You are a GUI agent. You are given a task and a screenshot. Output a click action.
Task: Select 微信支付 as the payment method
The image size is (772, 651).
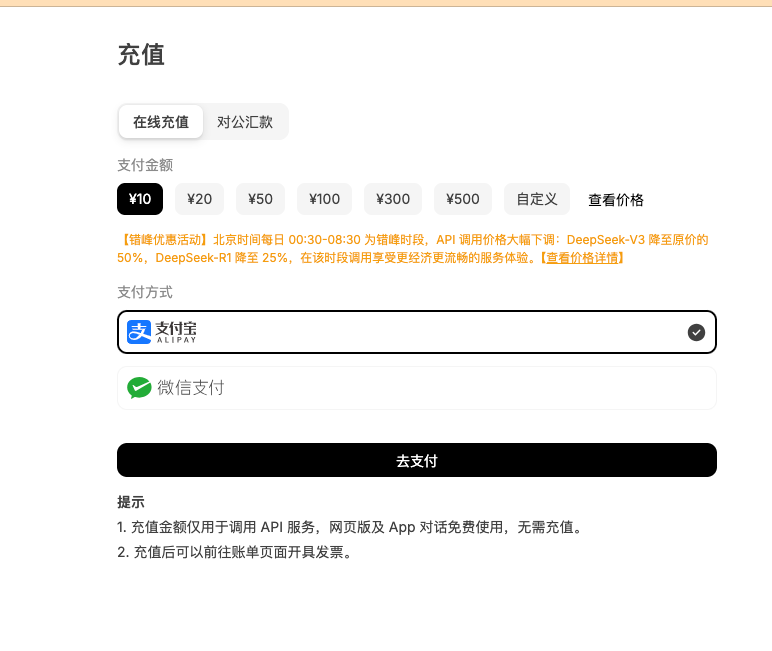(417, 388)
